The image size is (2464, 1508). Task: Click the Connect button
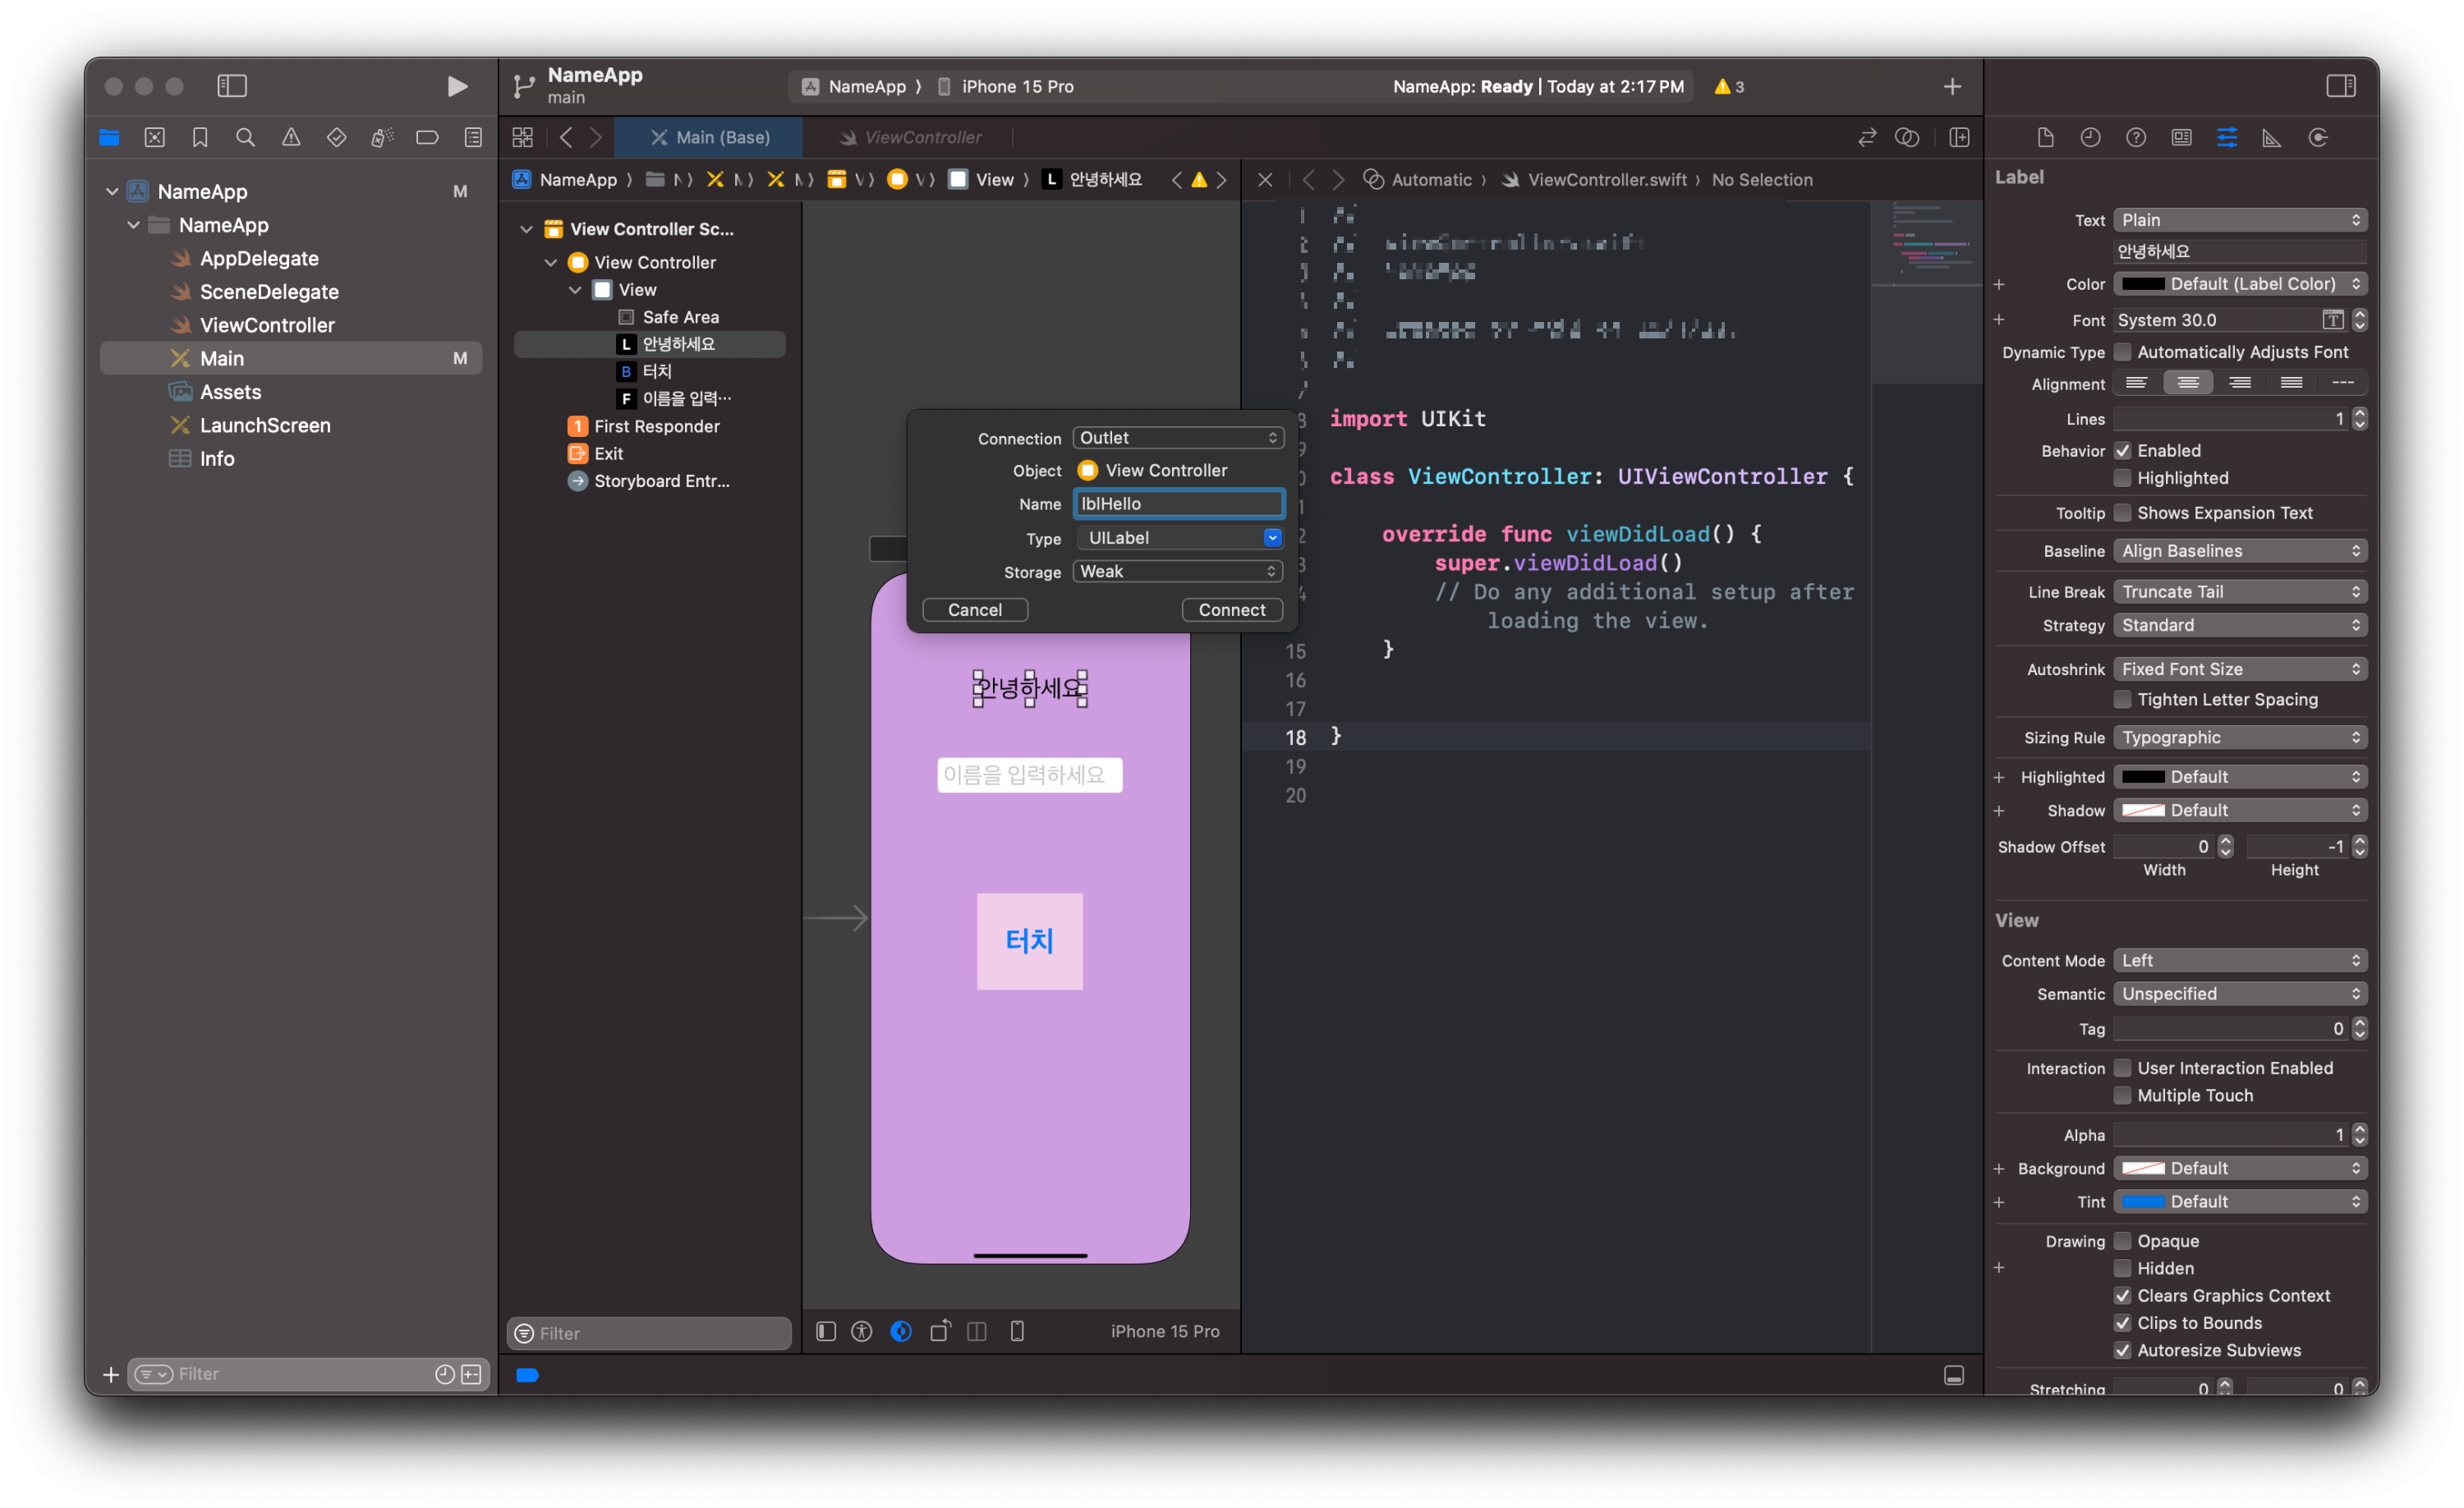[x=1231, y=610]
